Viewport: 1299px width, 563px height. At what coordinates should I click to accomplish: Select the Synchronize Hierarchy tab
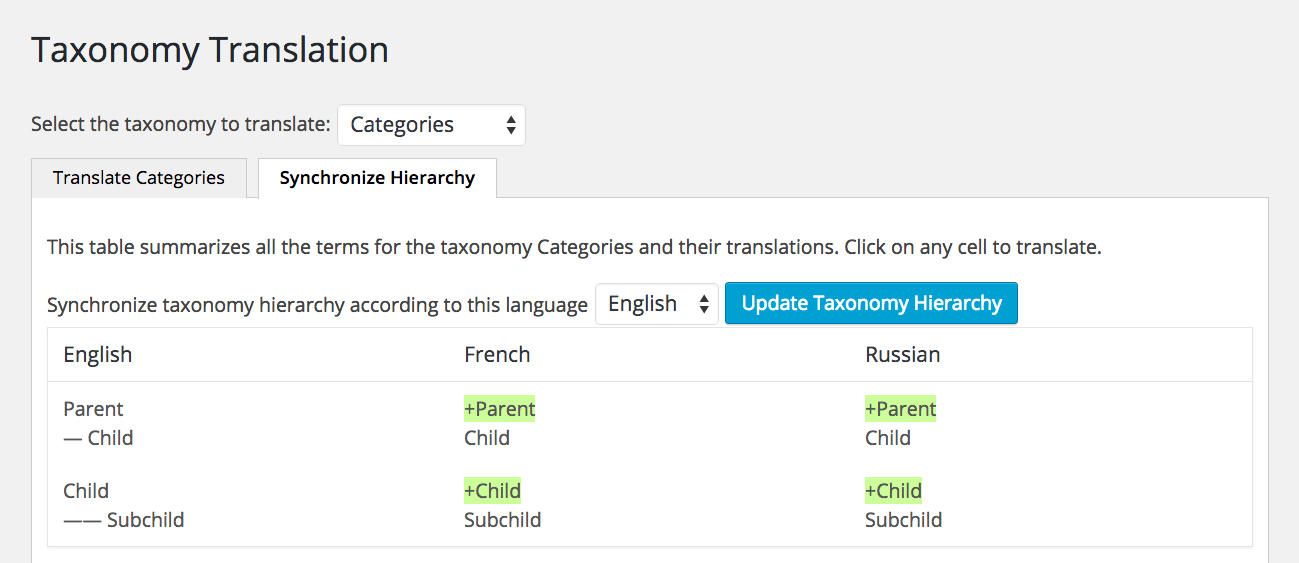(x=377, y=178)
